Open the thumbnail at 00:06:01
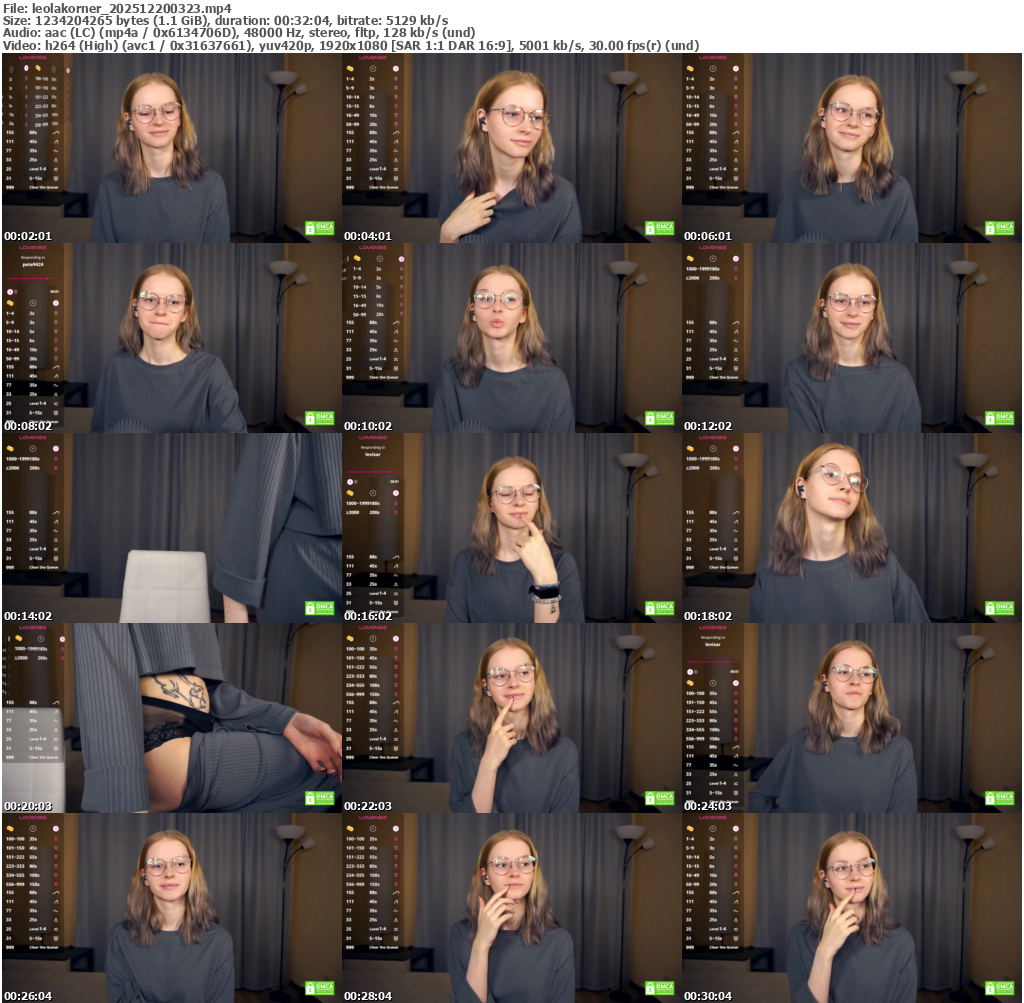This screenshot has height=1003, width=1024. (852, 148)
